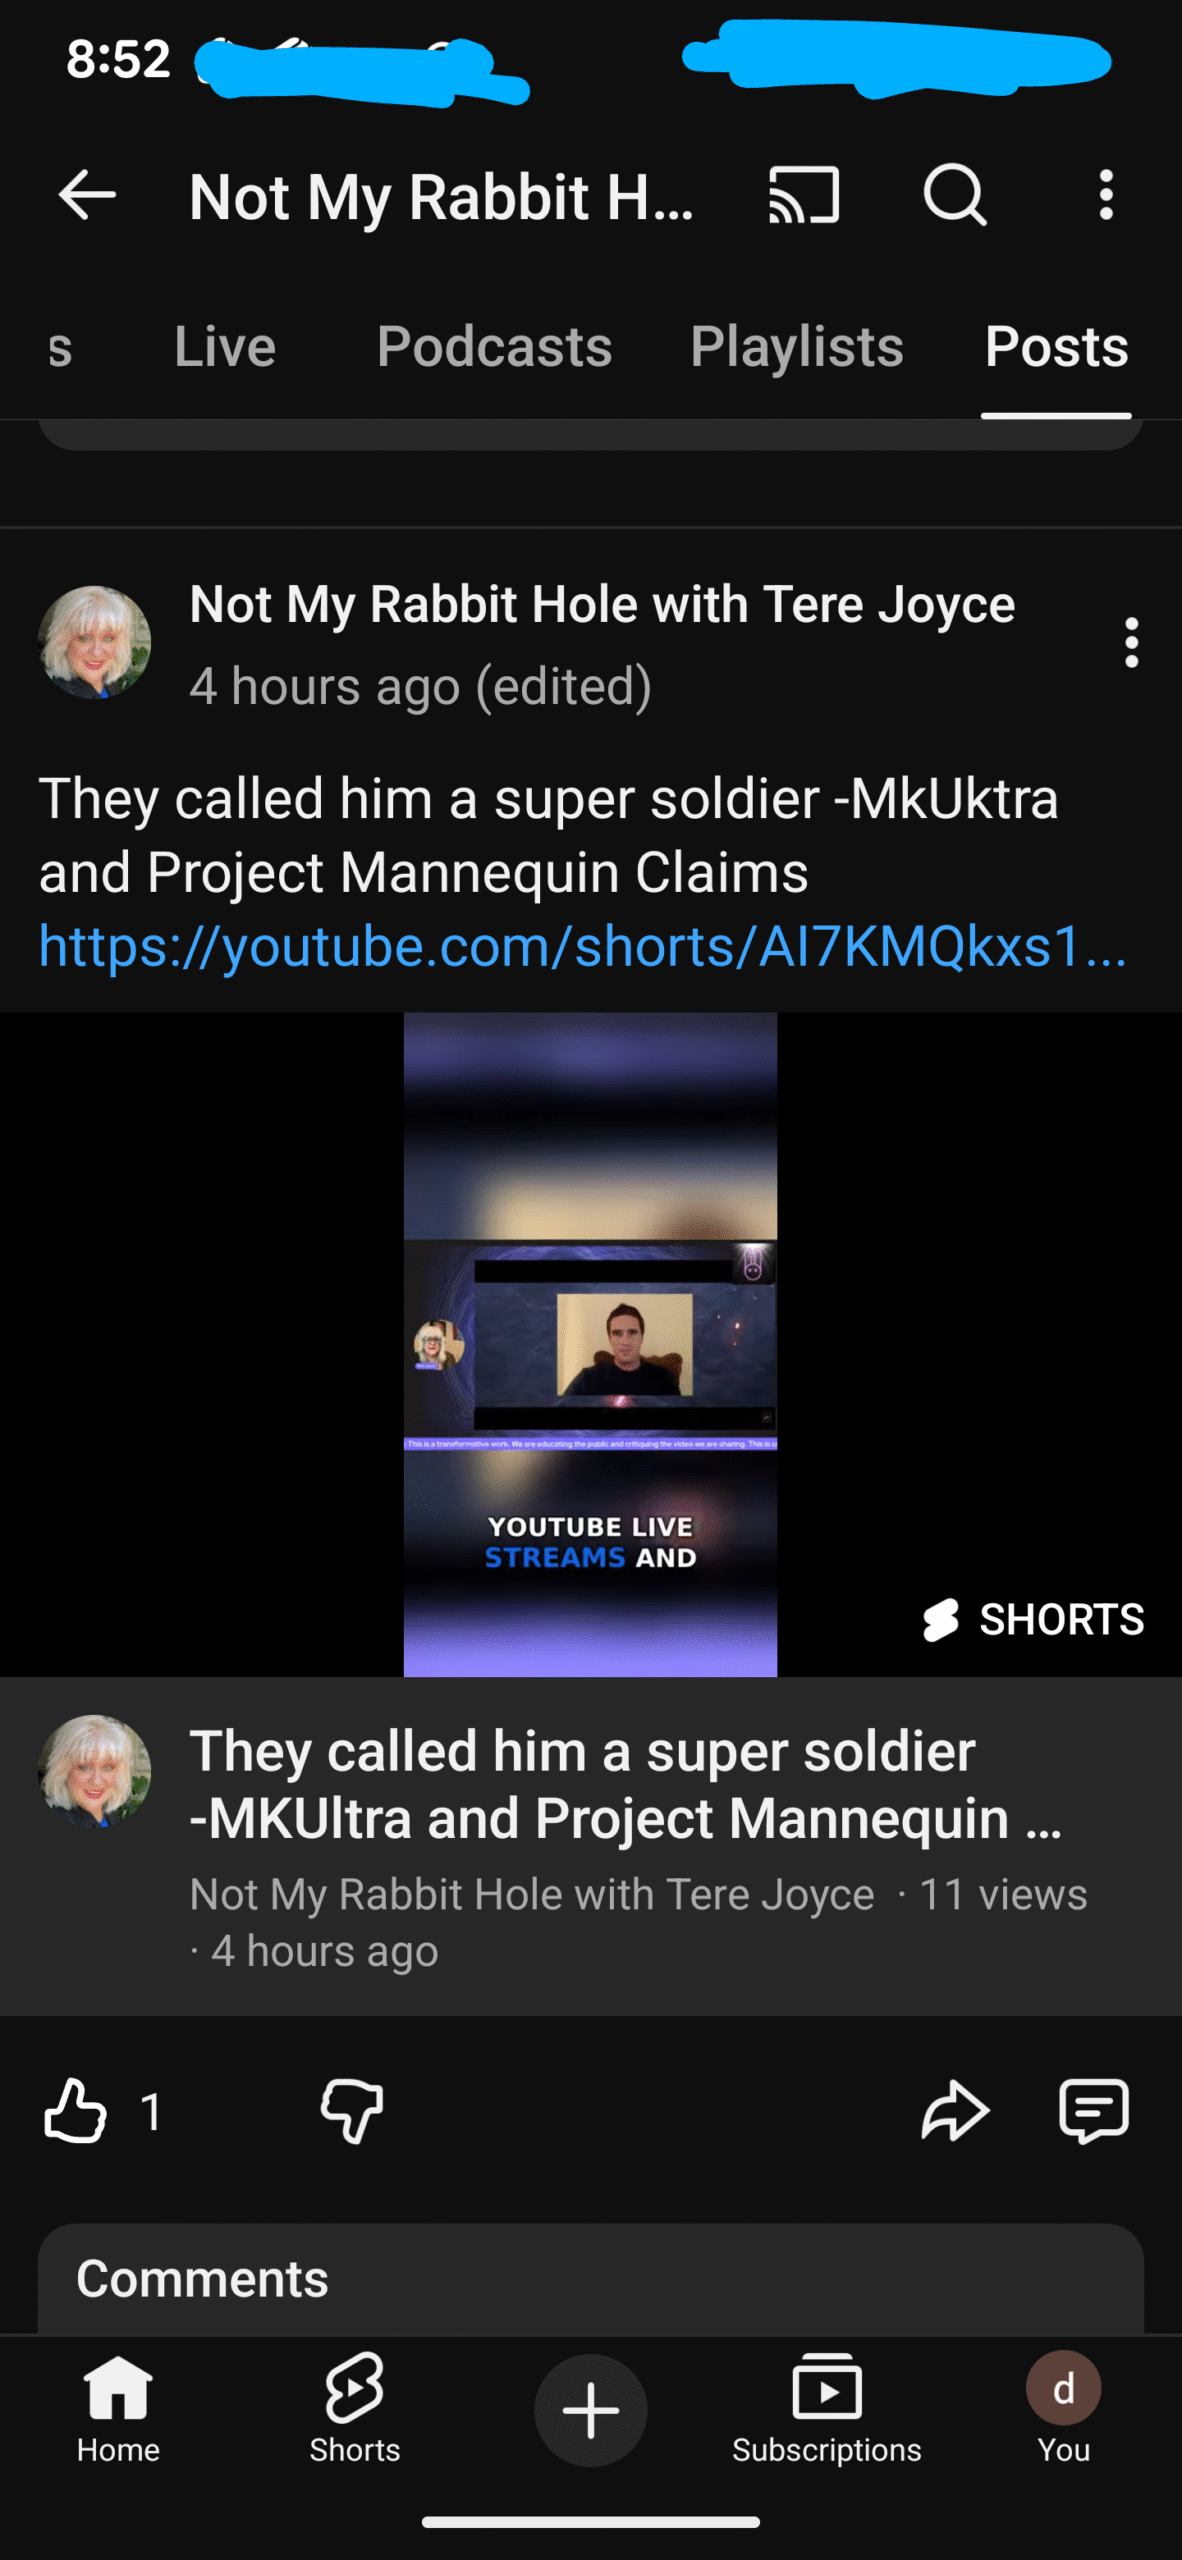1182x2560 pixels.
Task: Switch to the Playlists tab
Action: tap(797, 347)
